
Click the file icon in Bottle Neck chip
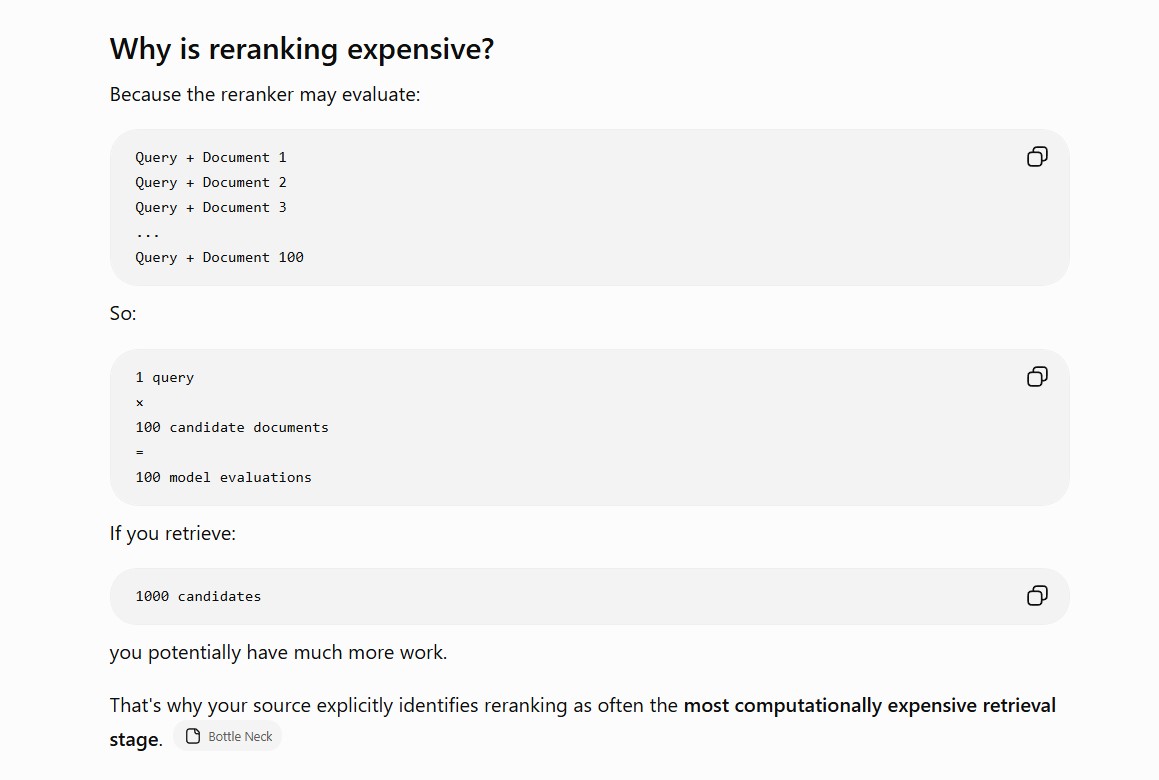pos(193,736)
